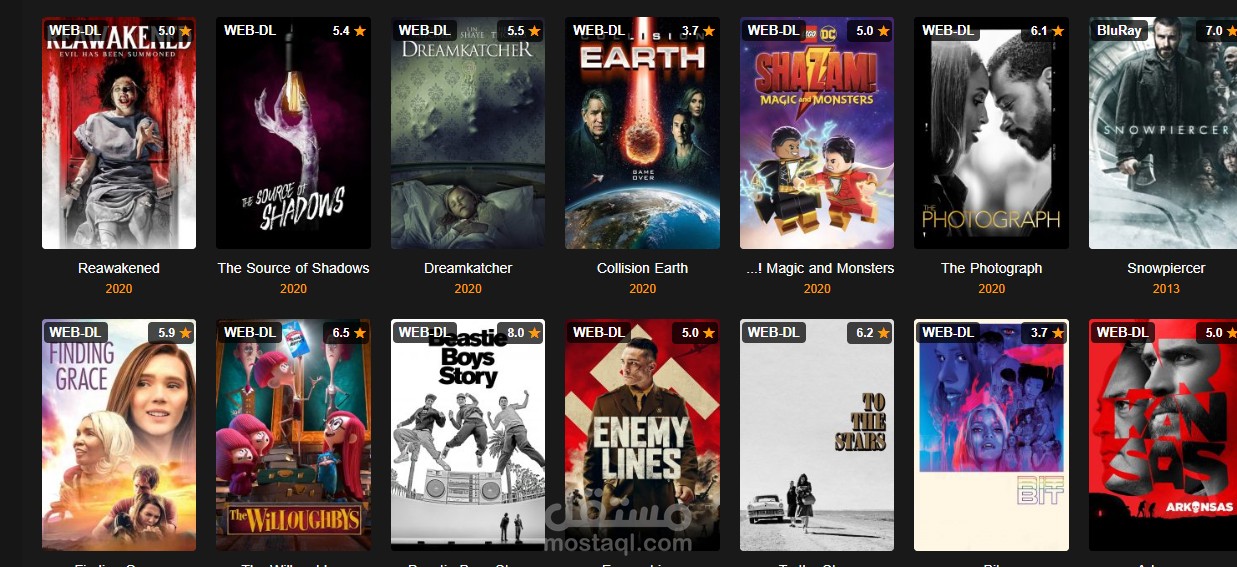Open the Arkansas movie poster

pos(1163,435)
